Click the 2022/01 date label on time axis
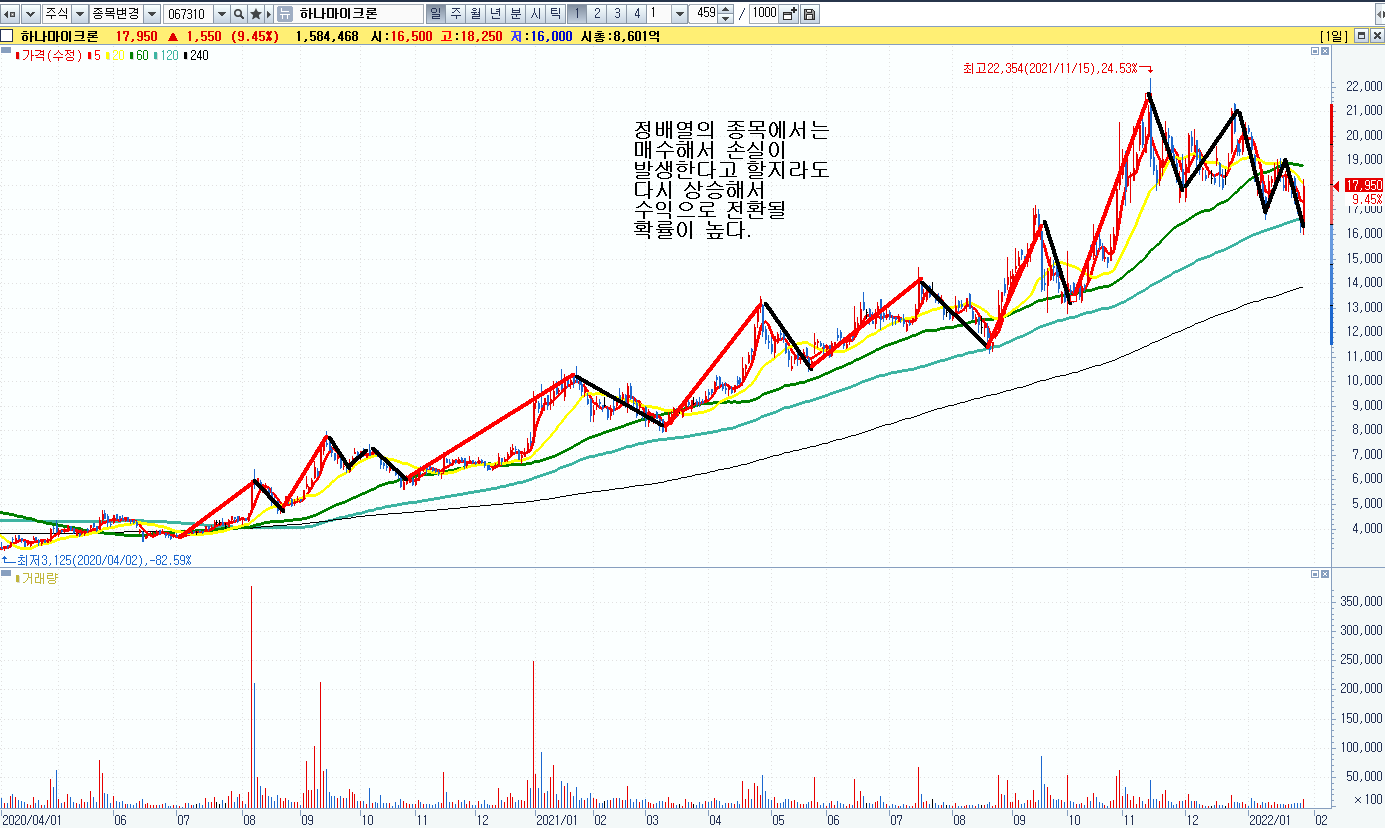Screen dimensions: 1385x828 pyautogui.click(x=1272, y=819)
